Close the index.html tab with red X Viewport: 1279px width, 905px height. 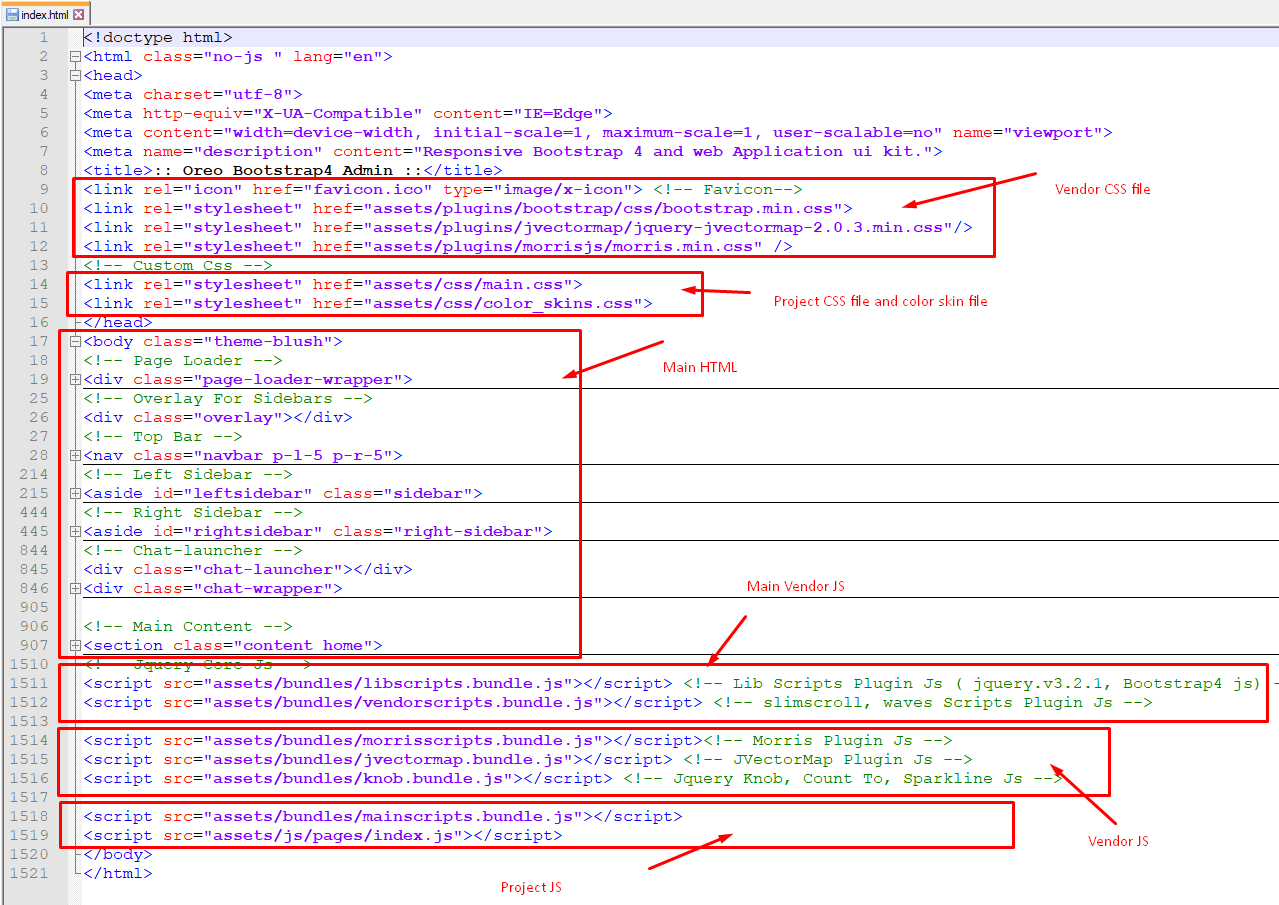coord(79,15)
